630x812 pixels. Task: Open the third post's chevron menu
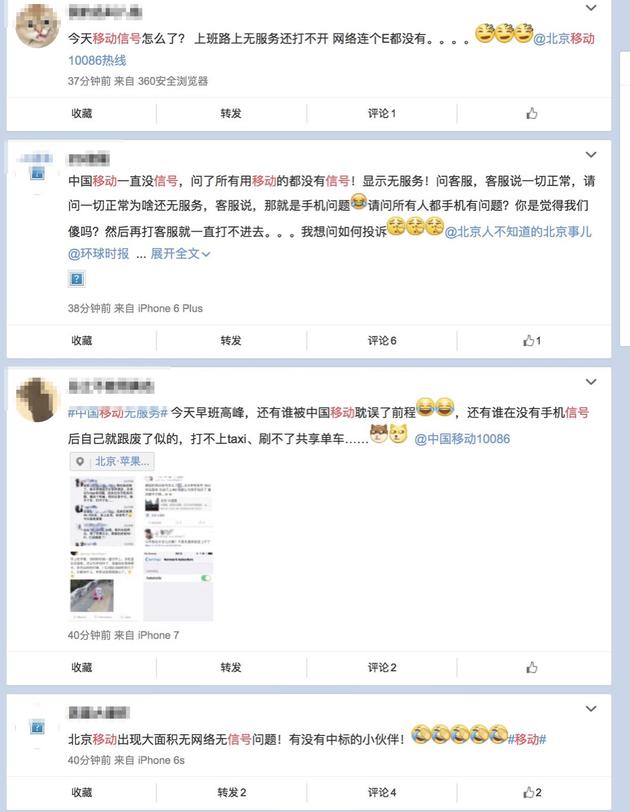(591, 382)
